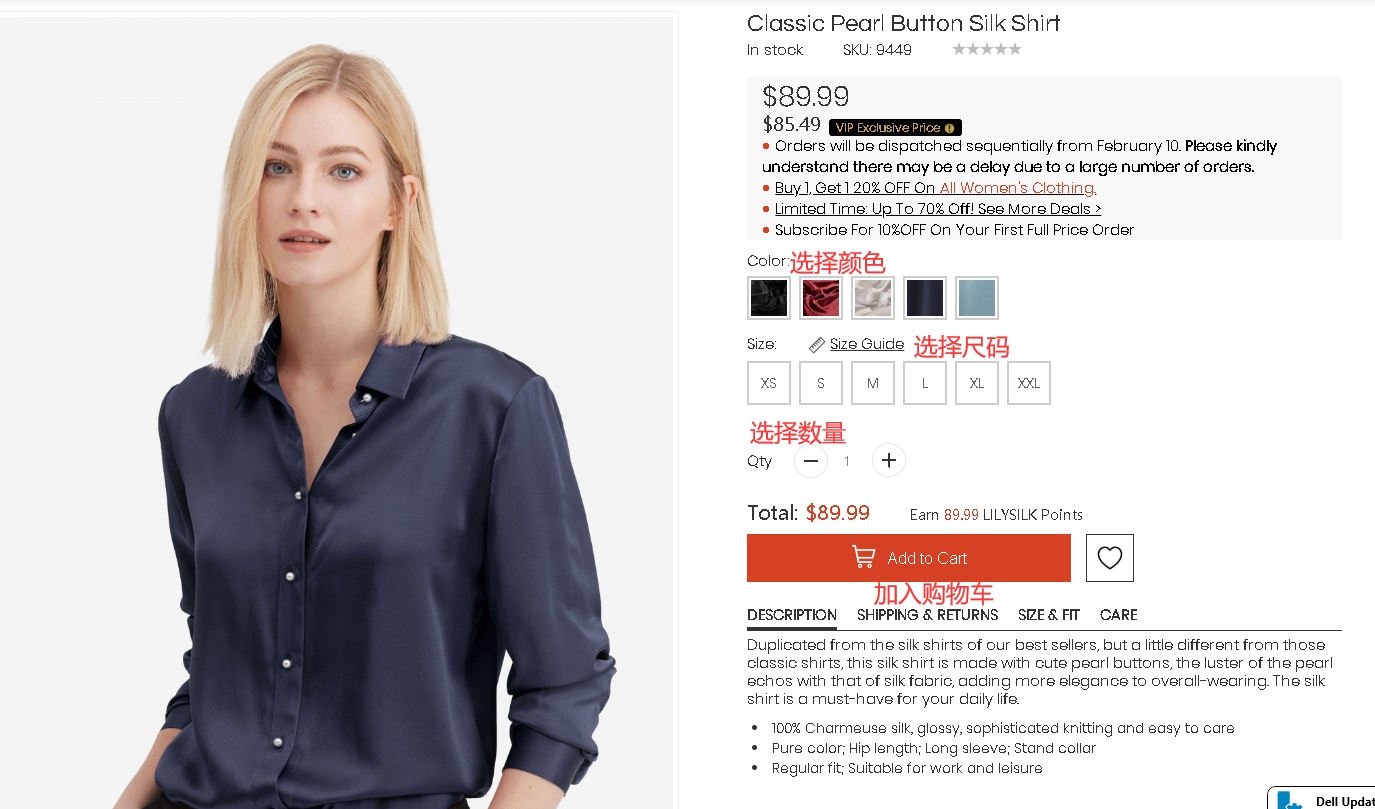Screen dimensions: 1375x809
Task: Decrease quantity with the minus icon
Action: [x=811, y=461]
